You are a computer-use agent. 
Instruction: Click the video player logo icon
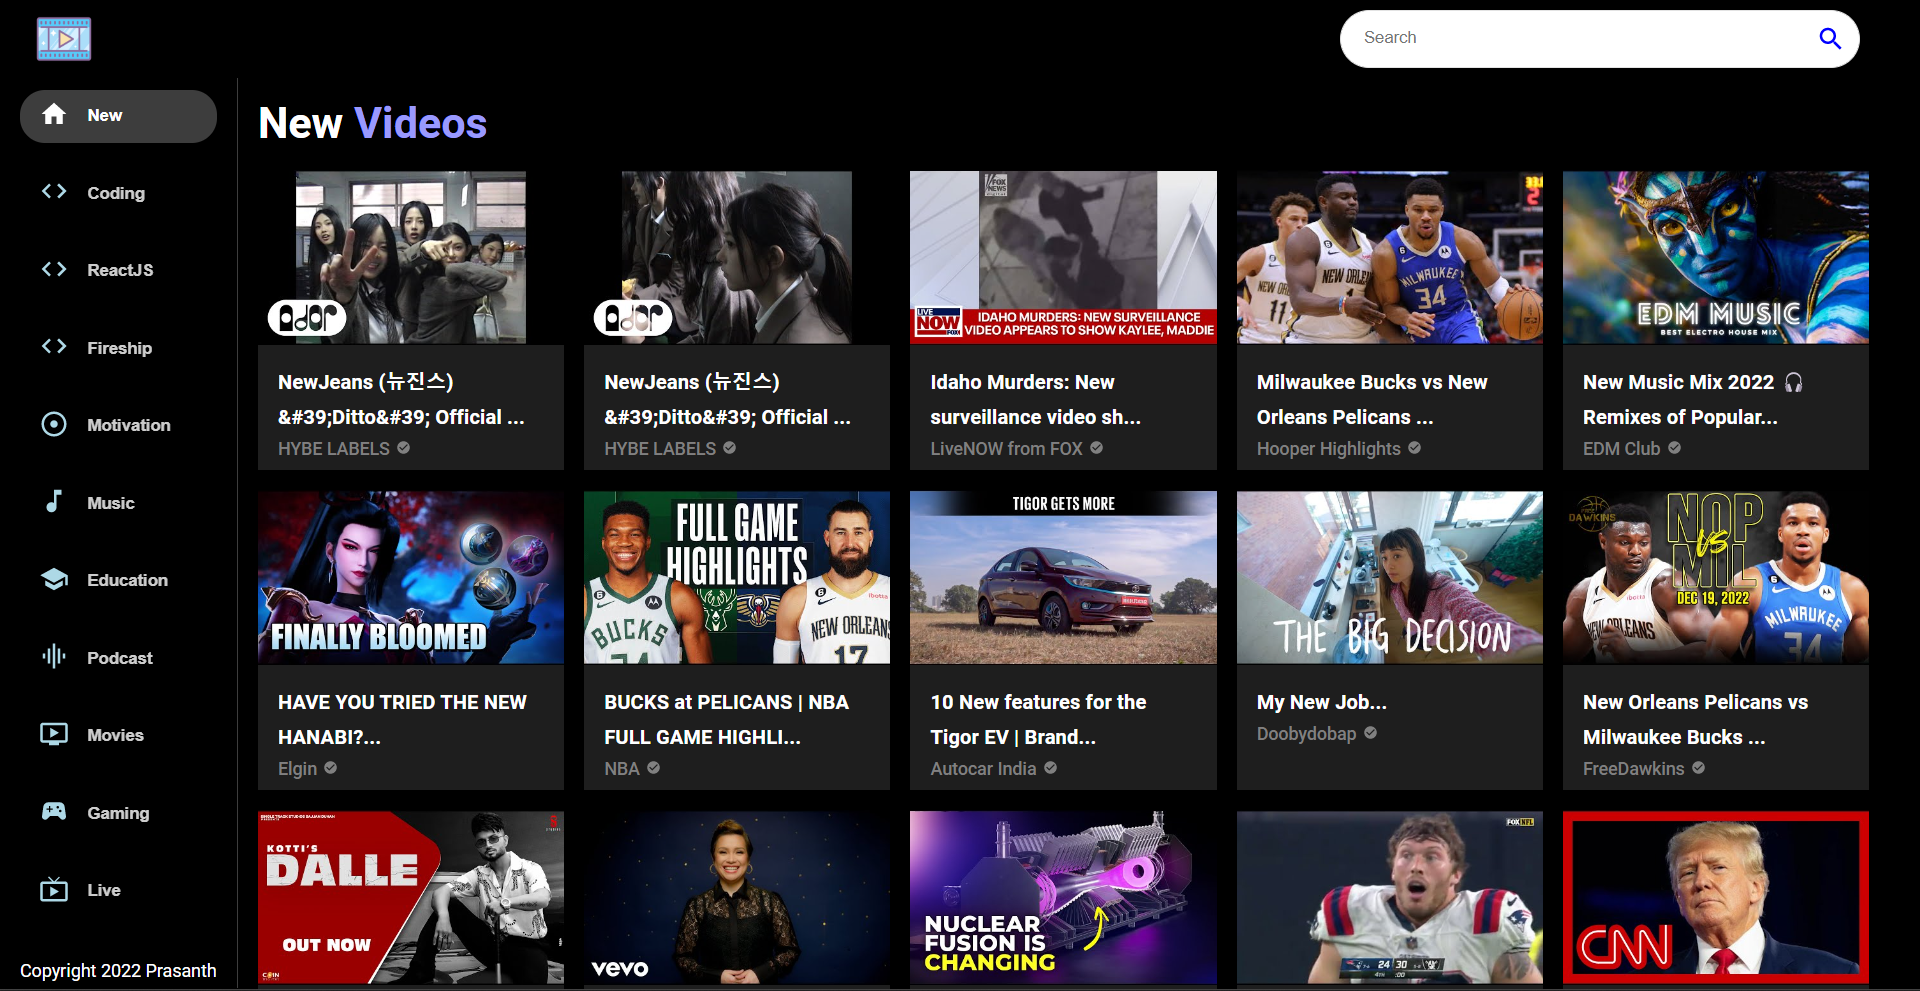pyautogui.click(x=64, y=39)
